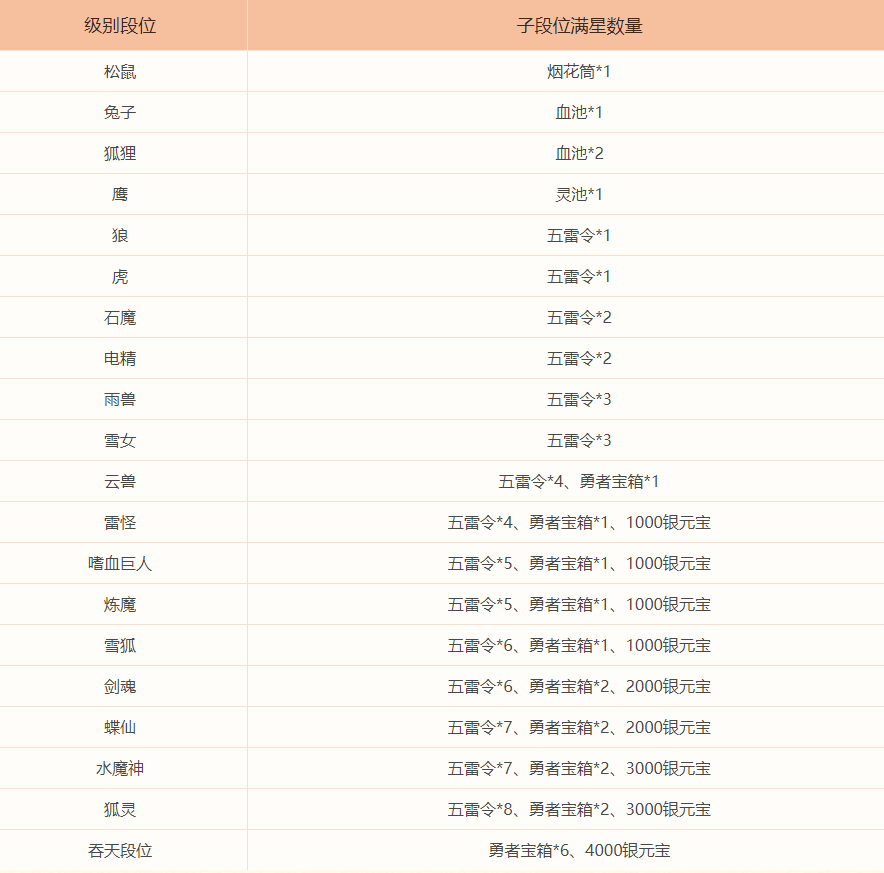The height and width of the screenshot is (873, 884).
Task: Select the 水魔神 rank cell
Action: coord(120,769)
